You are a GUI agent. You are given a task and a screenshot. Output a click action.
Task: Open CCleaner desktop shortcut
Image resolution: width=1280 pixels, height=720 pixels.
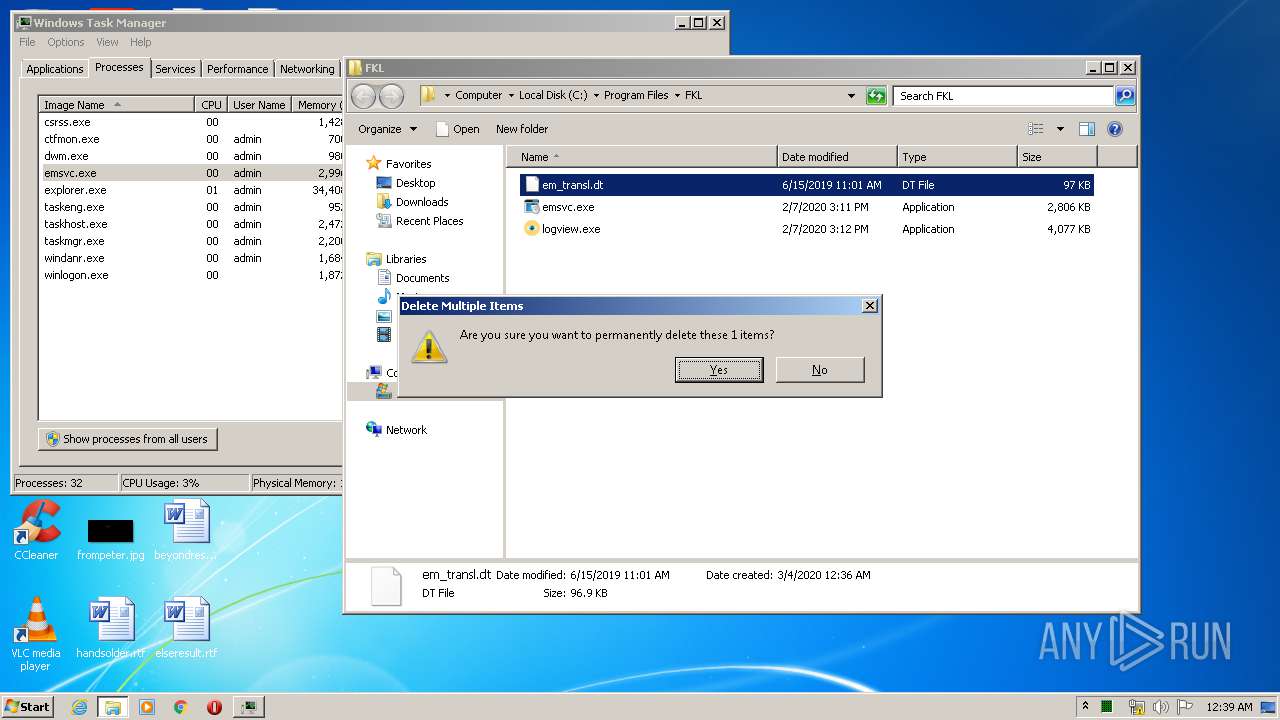pyautogui.click(x=36, y=530)
